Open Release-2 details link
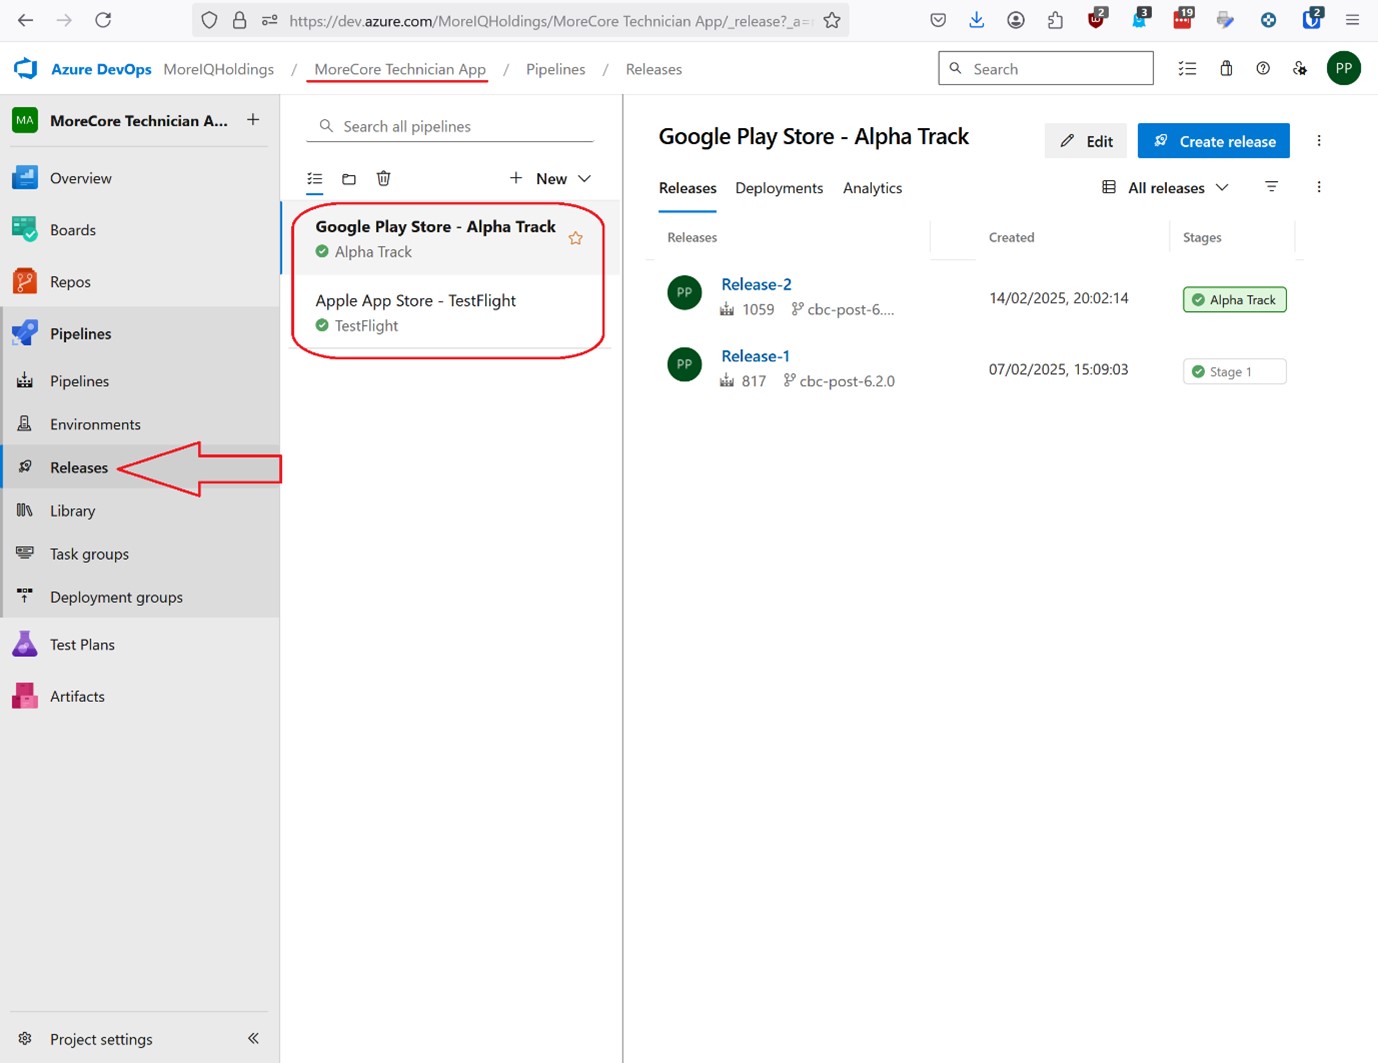This screenshot has height=1063, width=1378. pos(756,284)
